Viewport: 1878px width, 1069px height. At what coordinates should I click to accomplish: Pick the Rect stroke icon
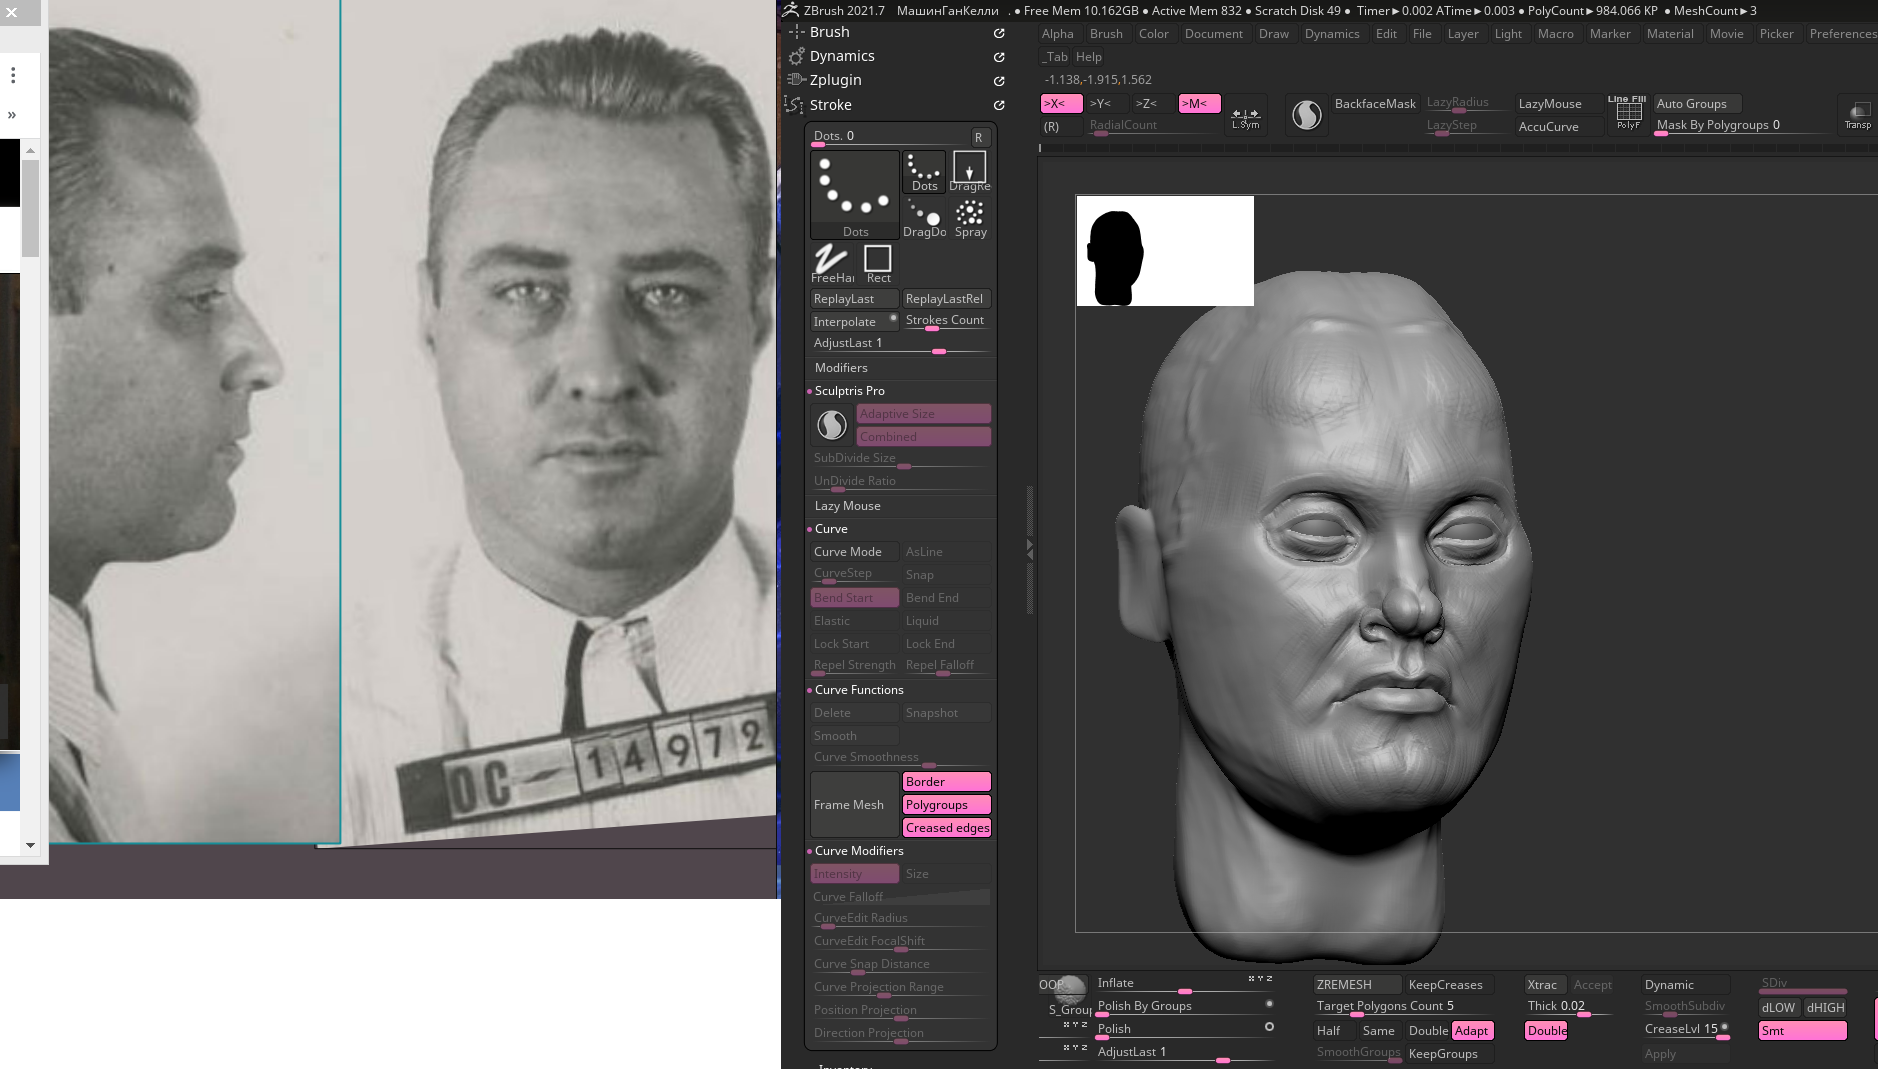(x=878, y=264)
